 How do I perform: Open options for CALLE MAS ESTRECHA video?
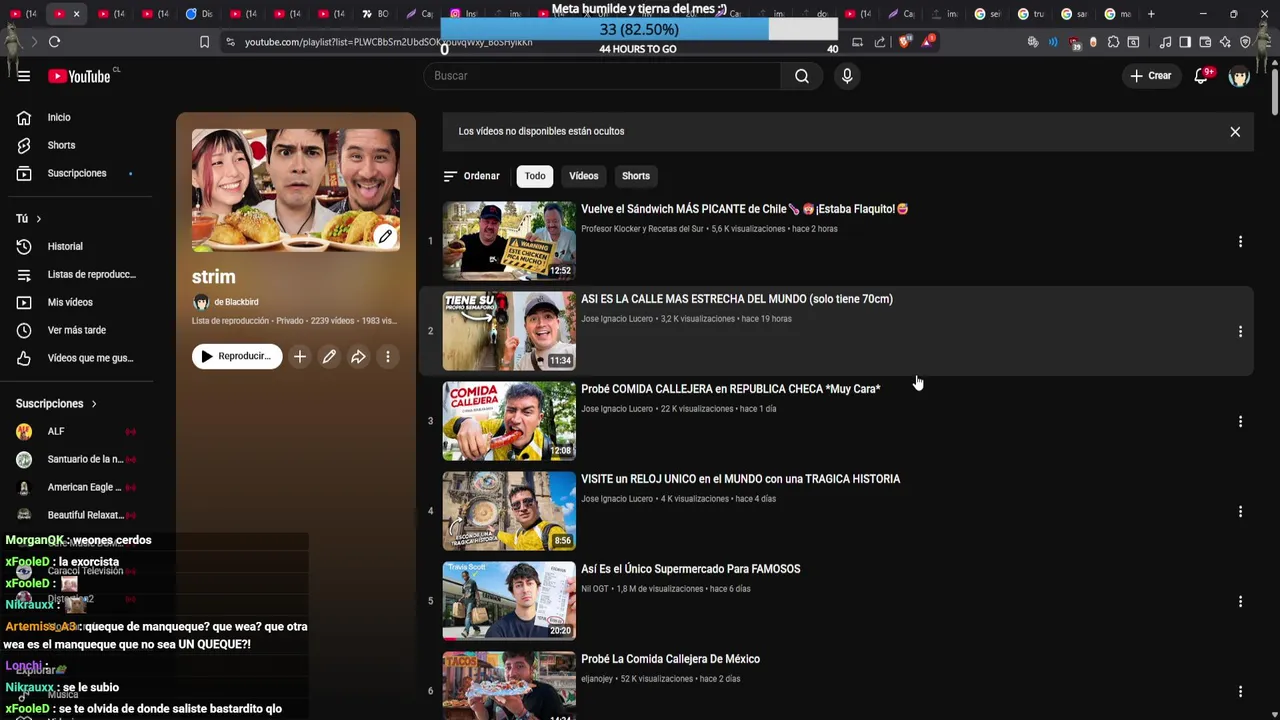(1240, 331)
